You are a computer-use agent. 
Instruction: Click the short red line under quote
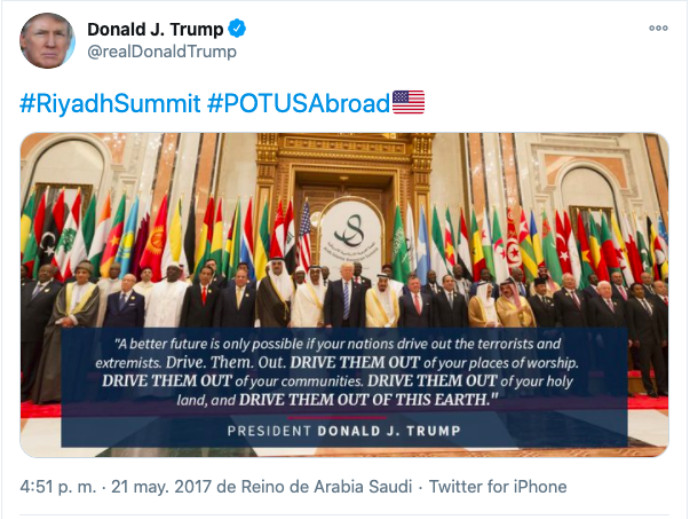343,416
